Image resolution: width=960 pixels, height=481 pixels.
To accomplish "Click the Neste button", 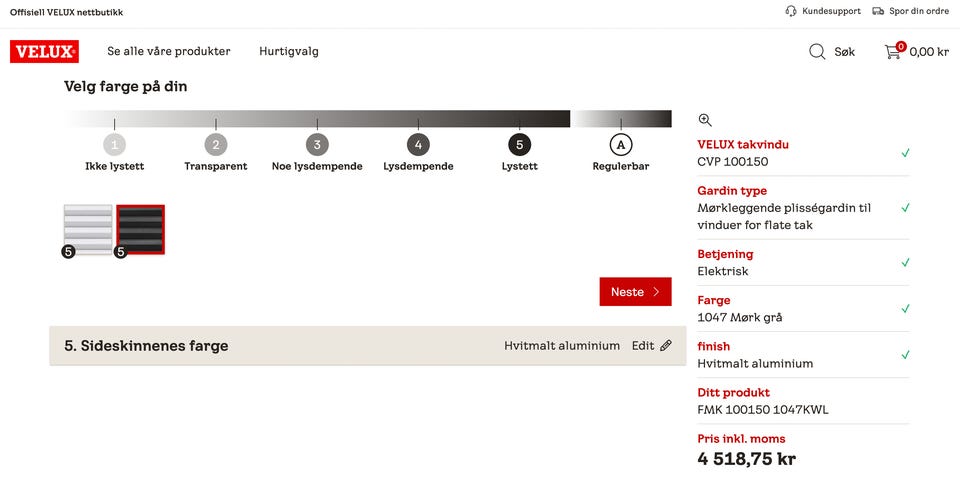I will pyautogui.click(x=636, y=292).
